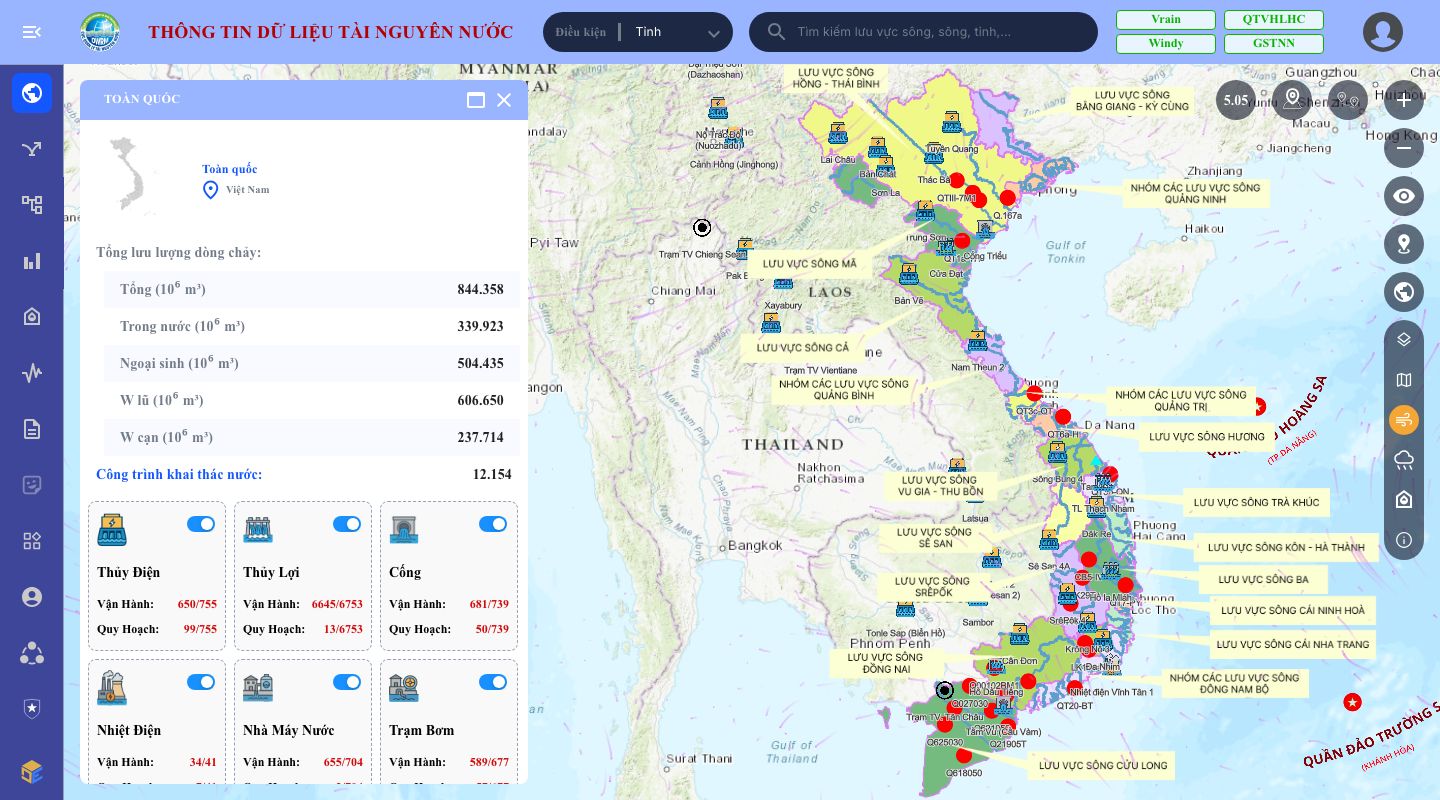Image resolution: width=1440 pixels, height=800 pixels.
Task: Open the info circle map tool
Action: (x=1404, y=540)
